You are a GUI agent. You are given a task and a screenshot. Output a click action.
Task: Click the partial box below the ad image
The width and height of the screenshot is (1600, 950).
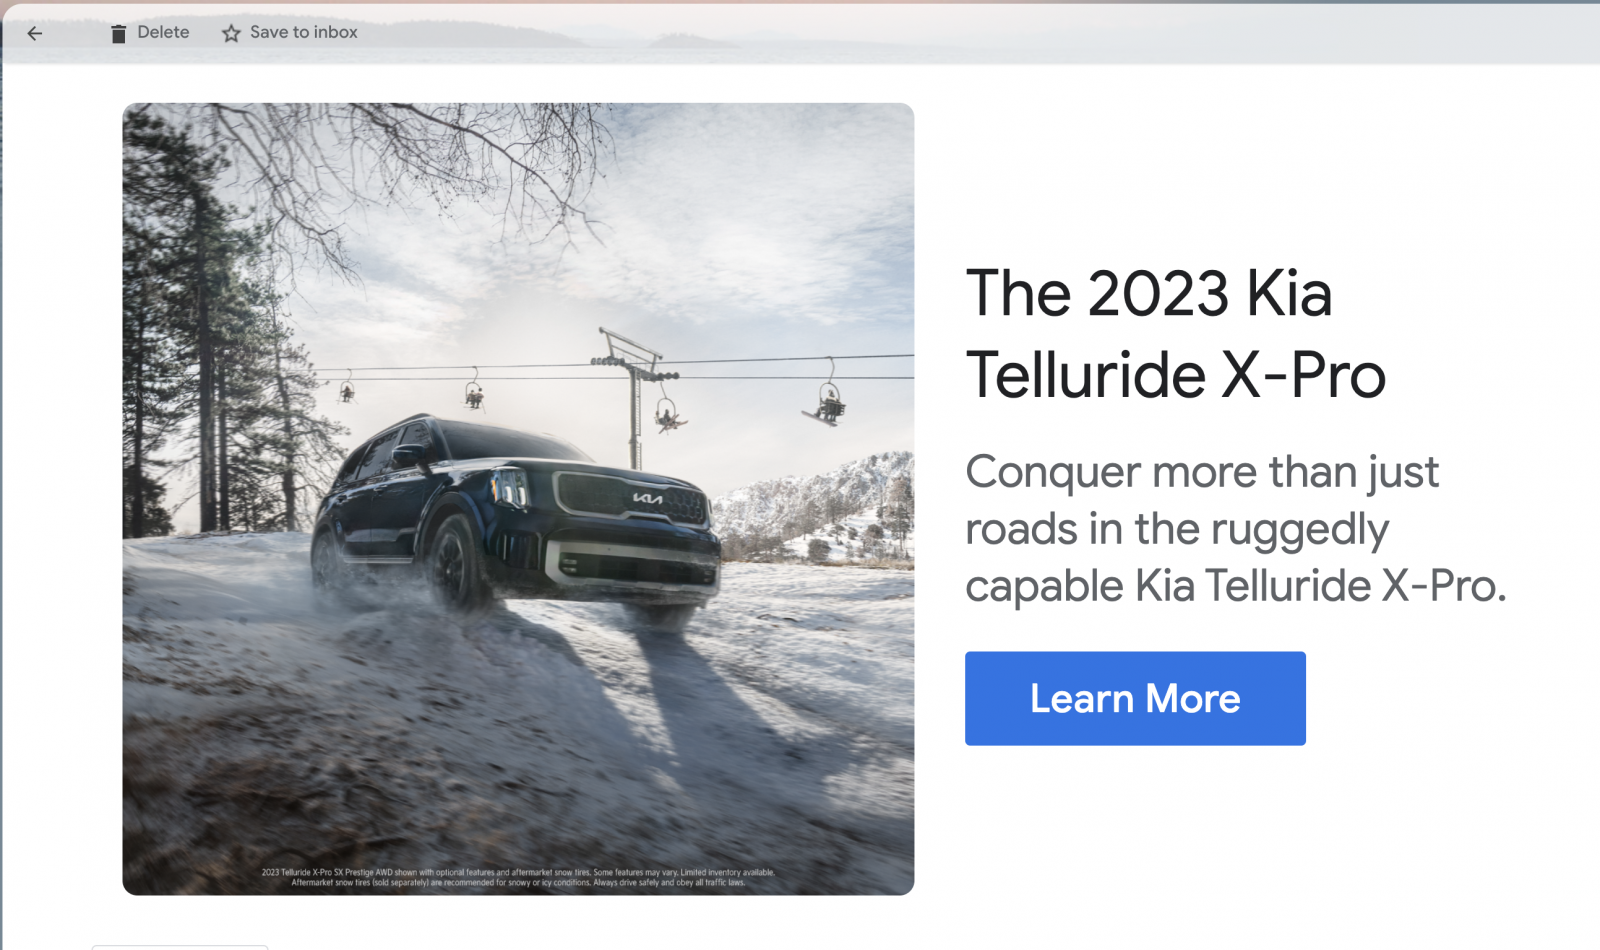tap(180, 946)
